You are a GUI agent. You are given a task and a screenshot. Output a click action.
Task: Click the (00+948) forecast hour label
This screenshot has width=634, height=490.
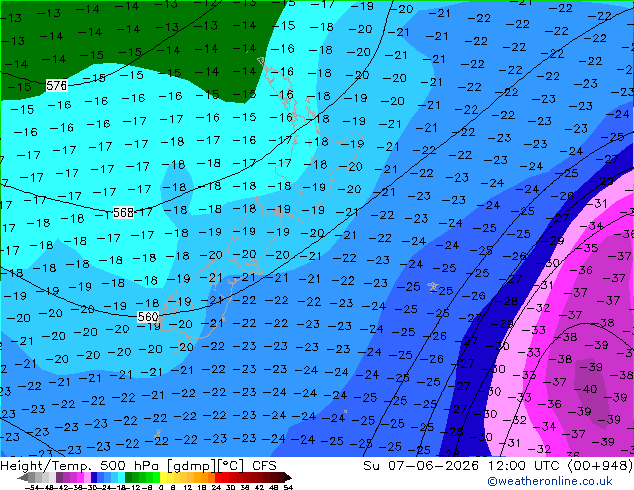[600, 466]
